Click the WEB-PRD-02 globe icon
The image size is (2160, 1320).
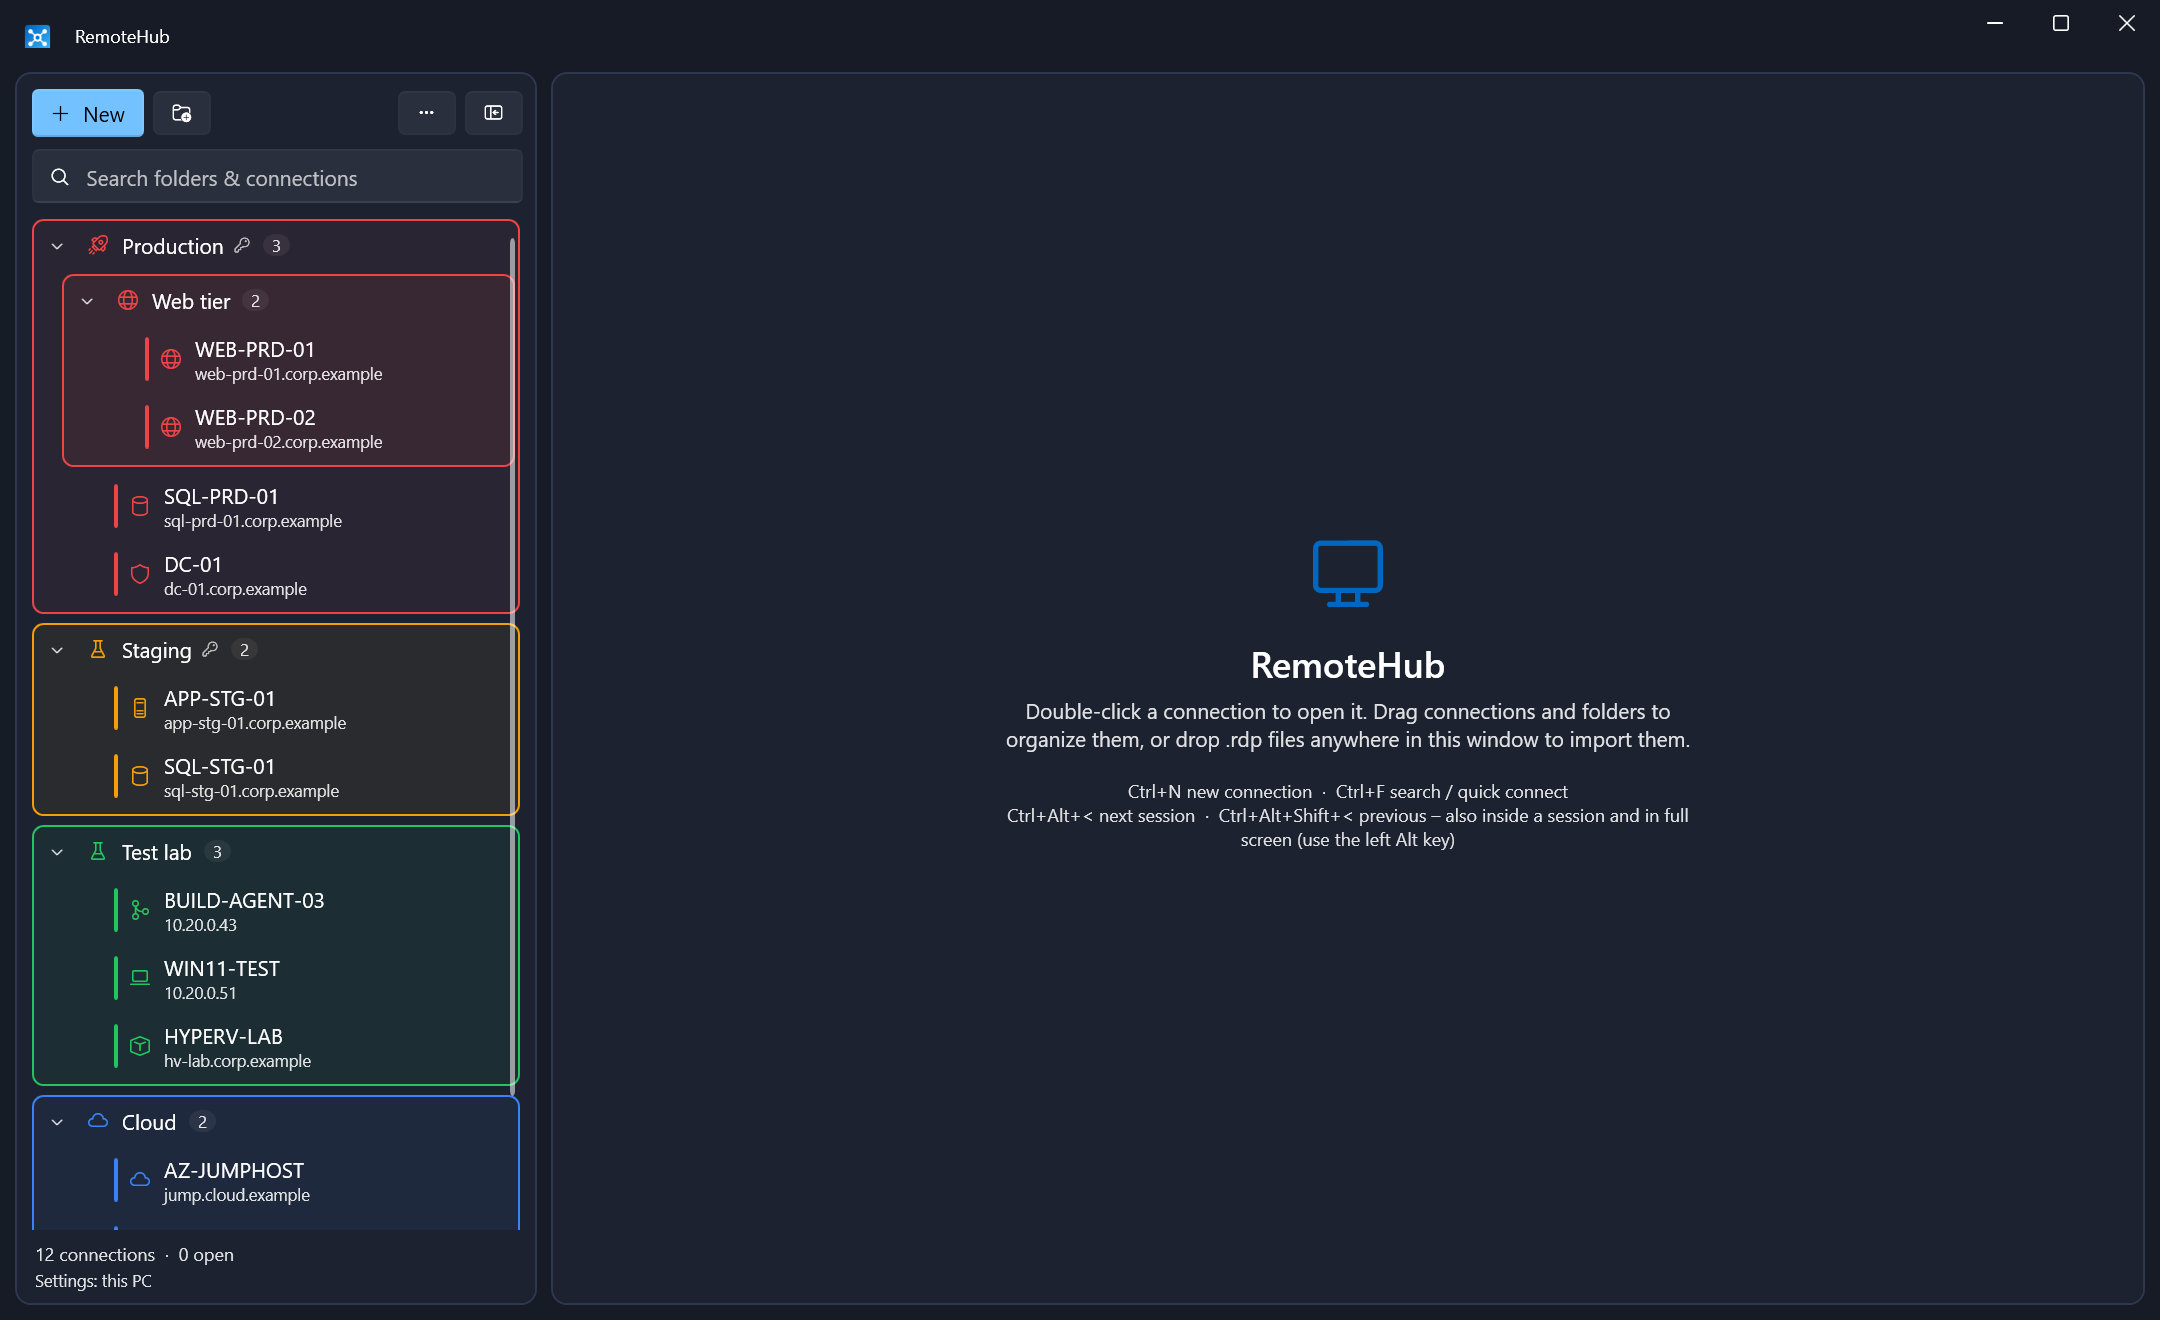171,427
